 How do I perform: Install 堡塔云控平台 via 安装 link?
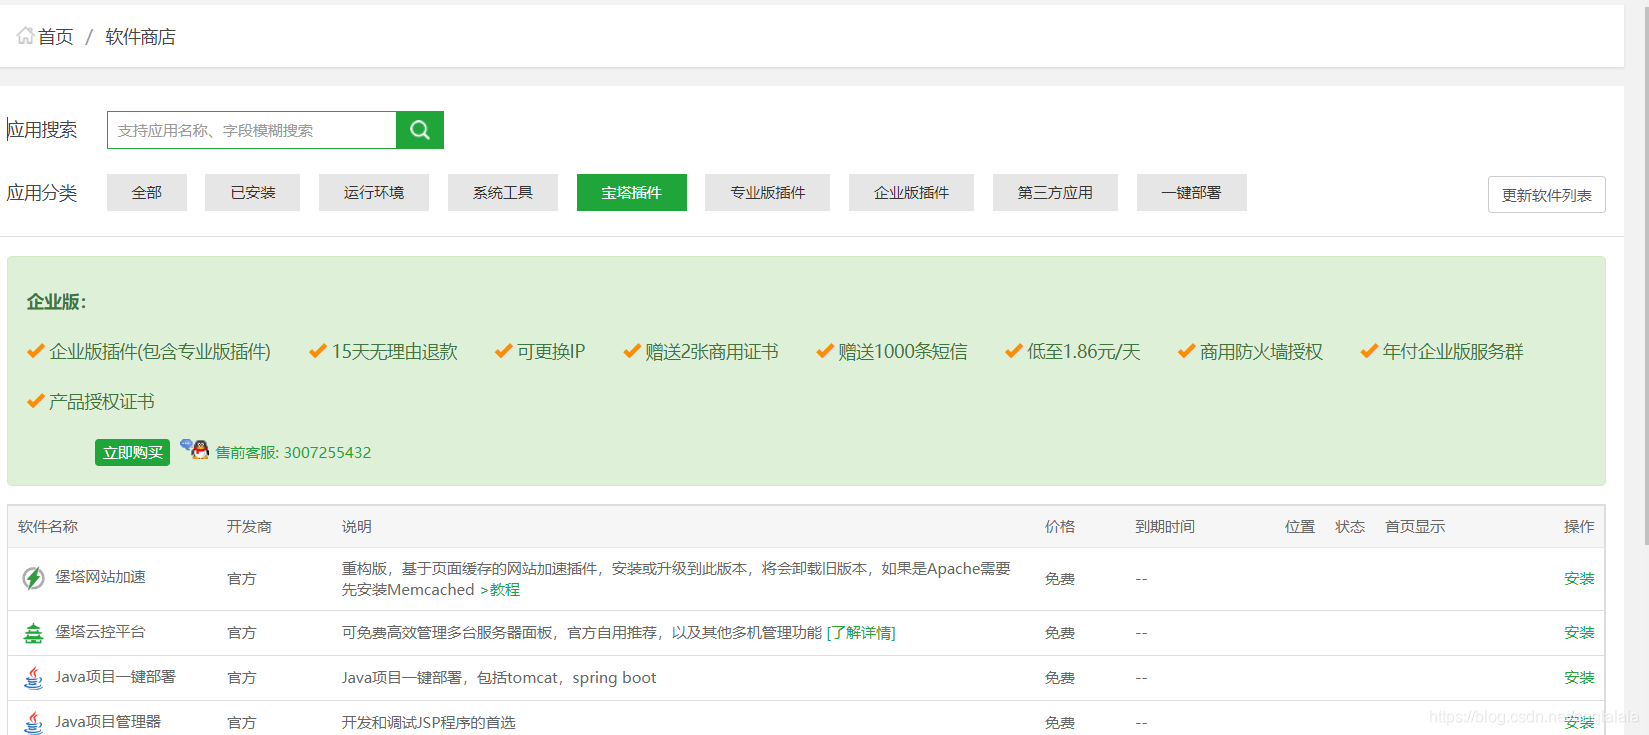(1579, 633)
